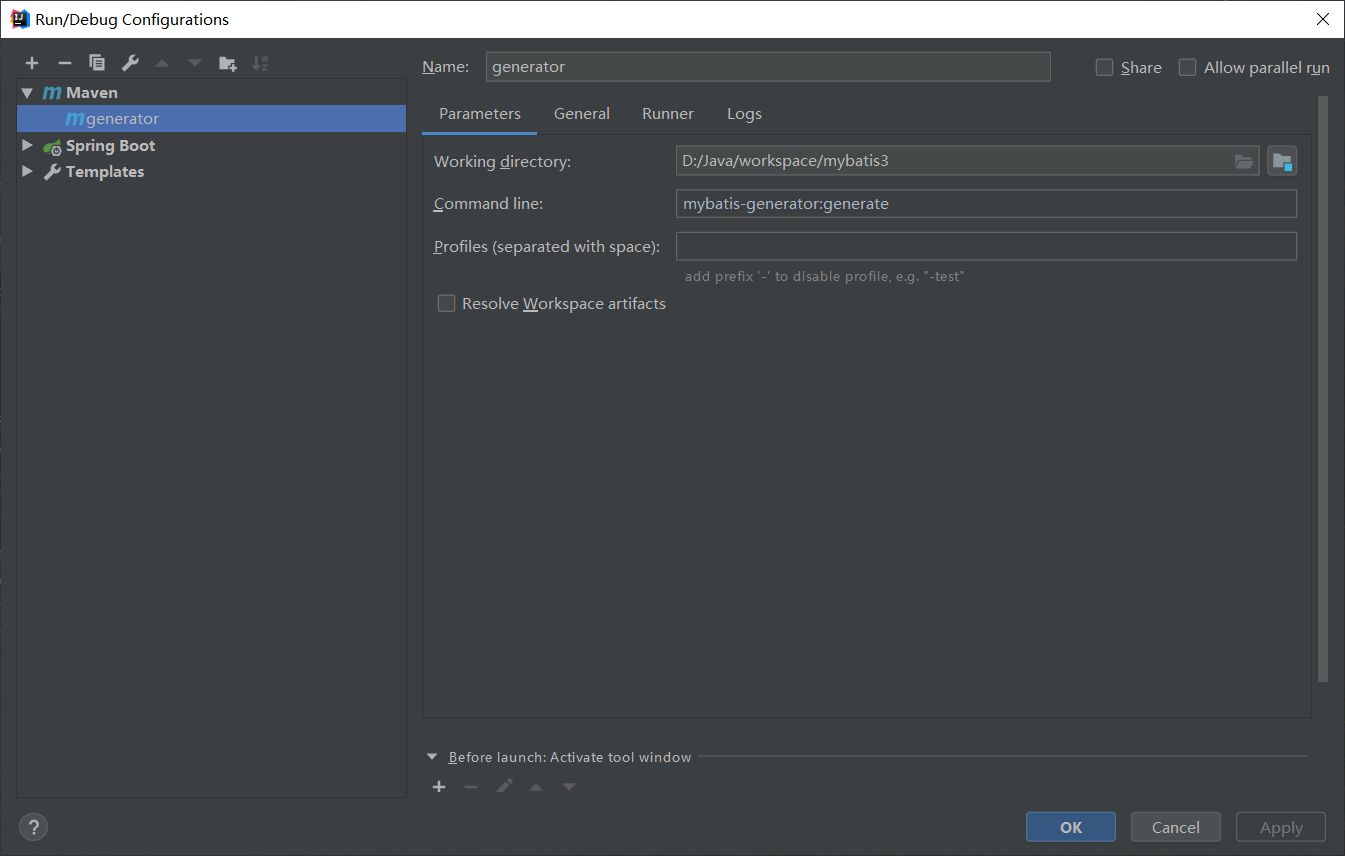The width and height of the screenshot is (1345, 856).
Task: Sort configurations alphabetically with the sort icon
Action: (x=260, y=63)
